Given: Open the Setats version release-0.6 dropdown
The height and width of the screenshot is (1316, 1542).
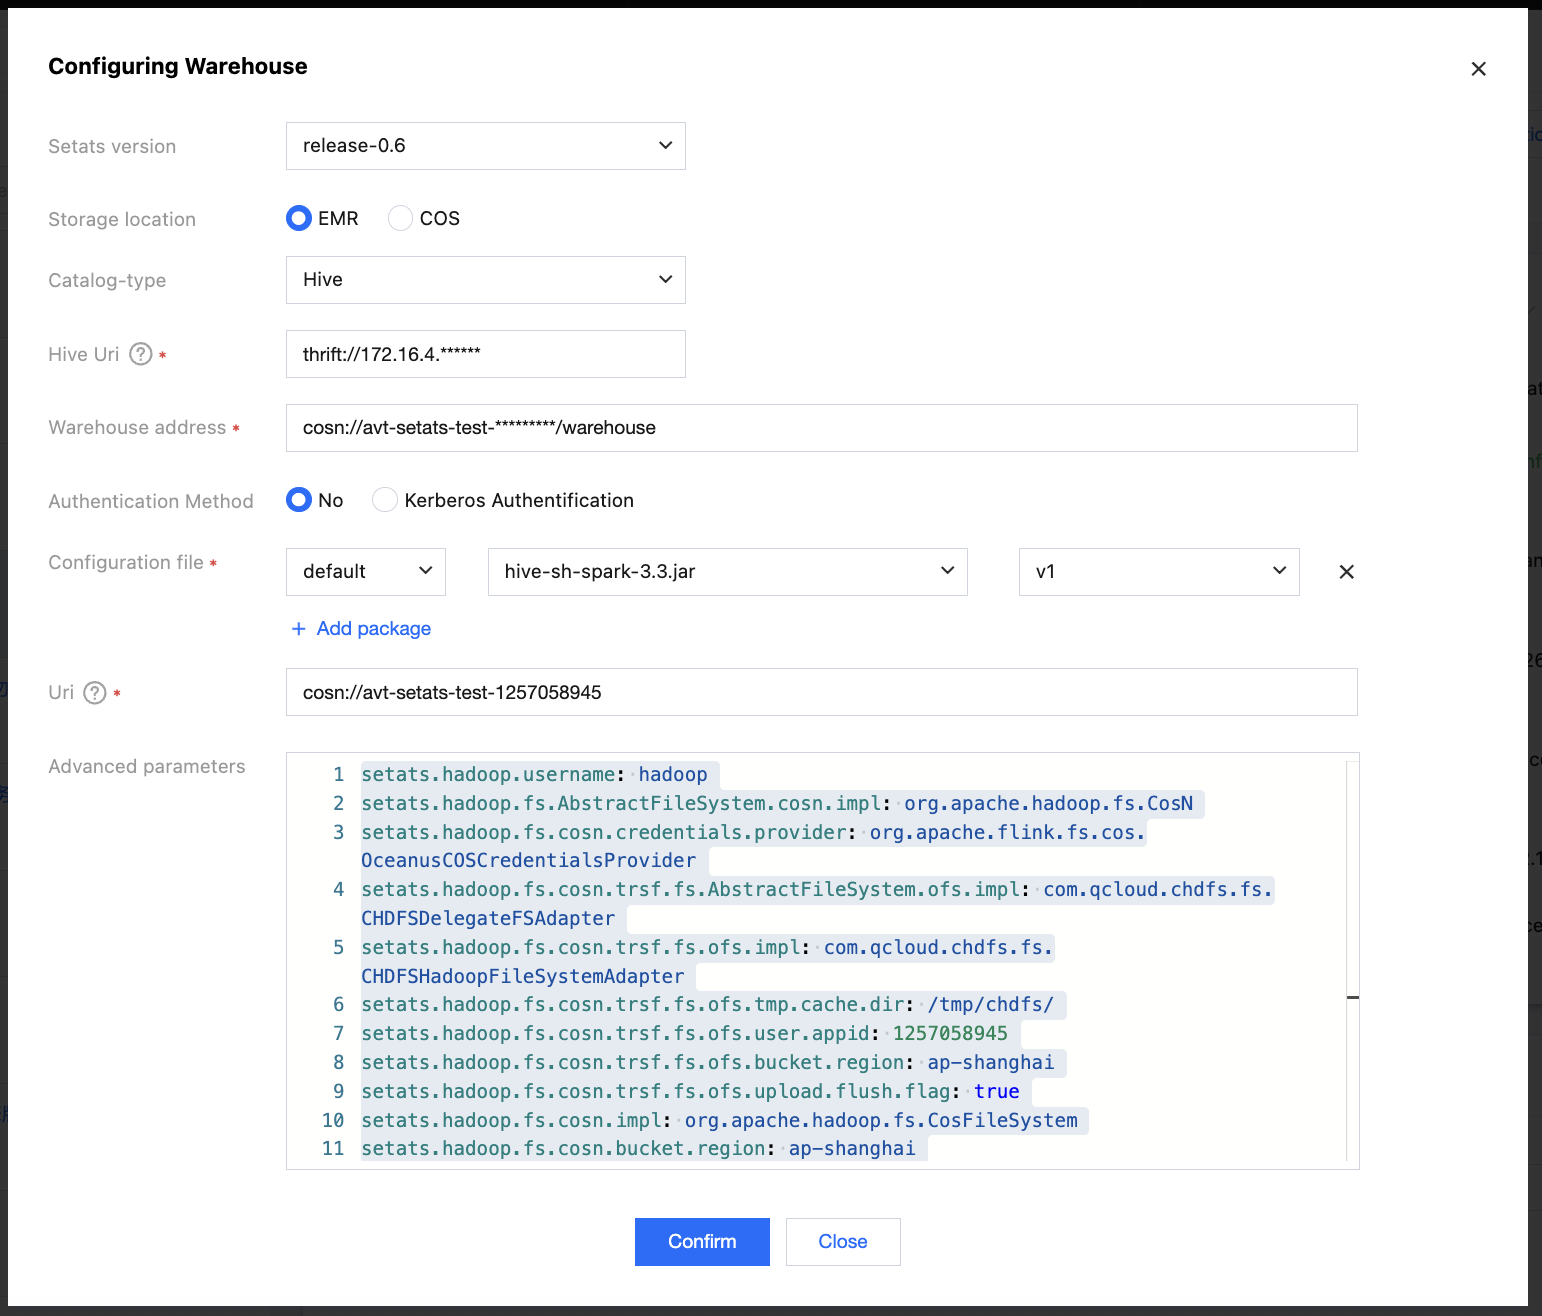Looking at the screenshot, I should point(486,146).
